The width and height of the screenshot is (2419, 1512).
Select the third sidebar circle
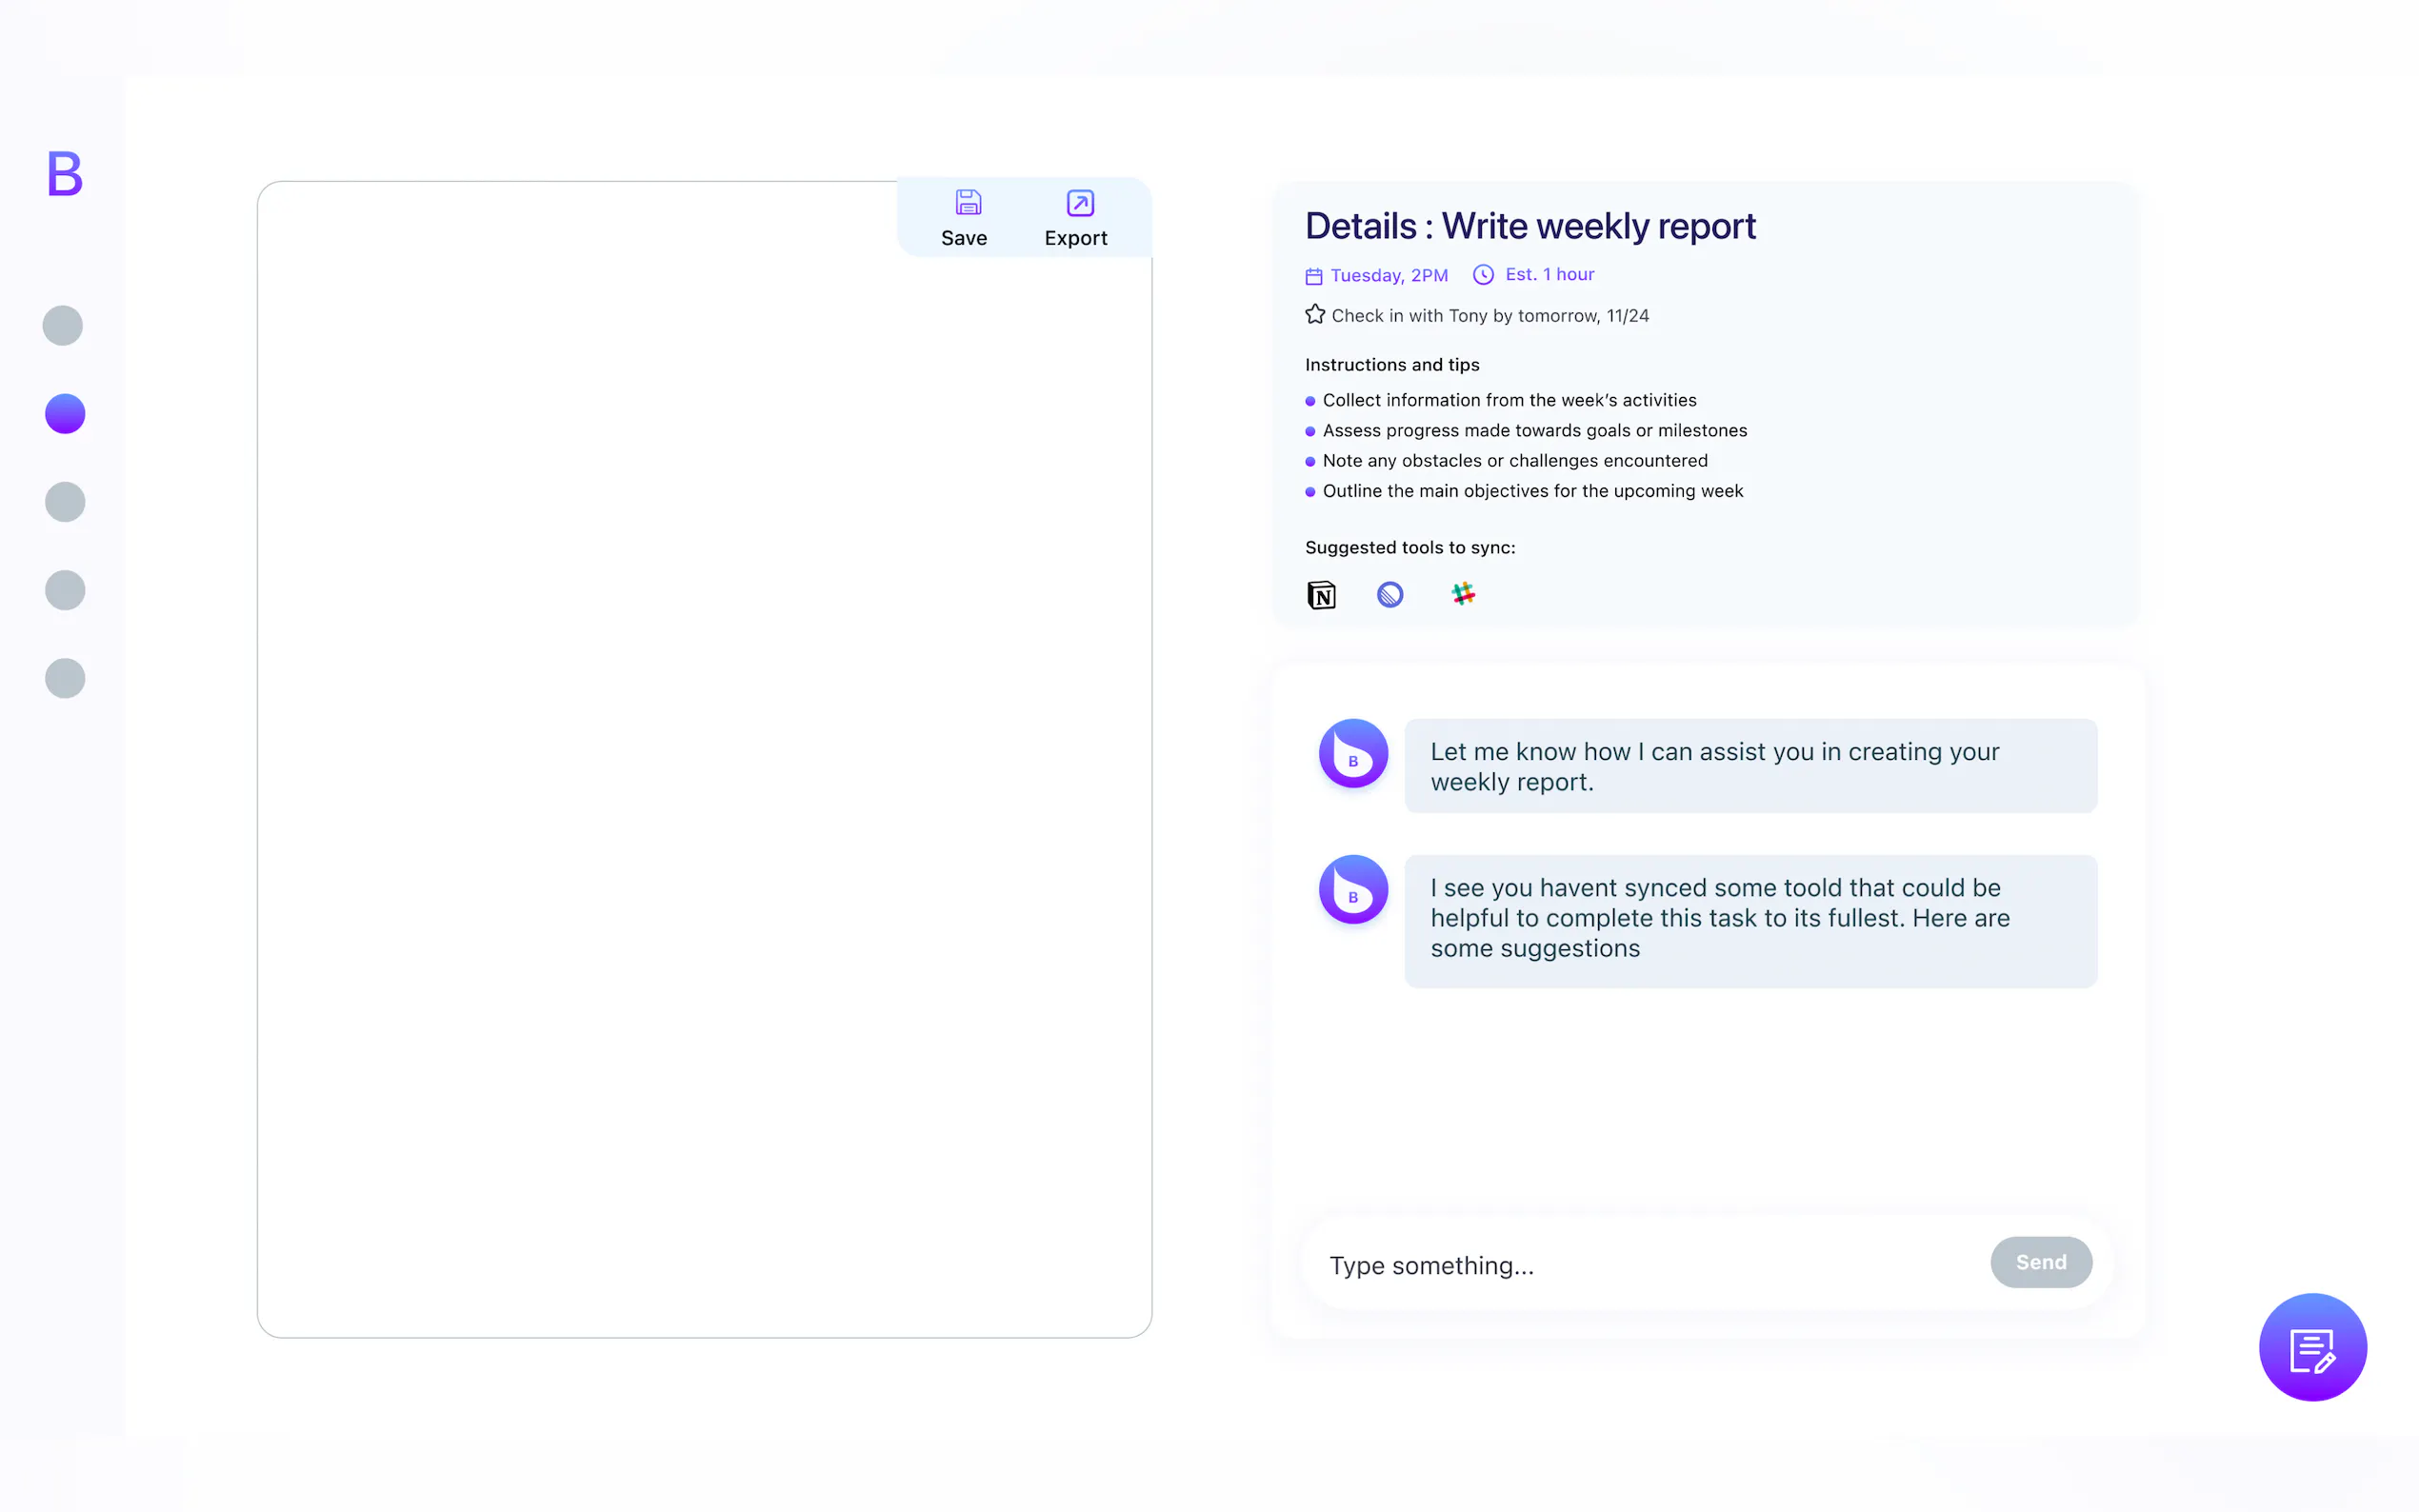click(x=65, y=502)
